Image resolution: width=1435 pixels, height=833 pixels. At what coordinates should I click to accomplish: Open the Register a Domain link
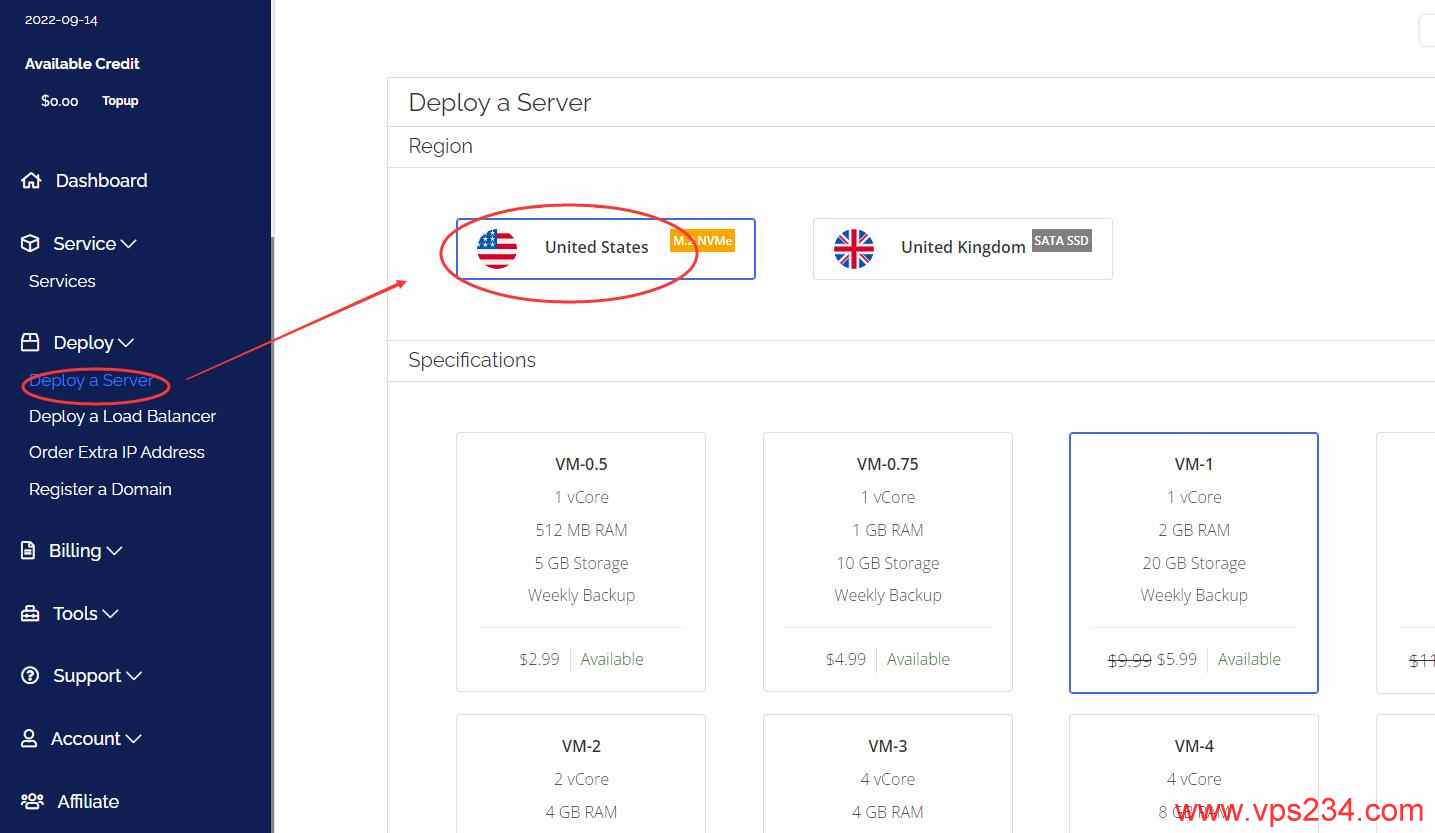click(x=100, y=489)
